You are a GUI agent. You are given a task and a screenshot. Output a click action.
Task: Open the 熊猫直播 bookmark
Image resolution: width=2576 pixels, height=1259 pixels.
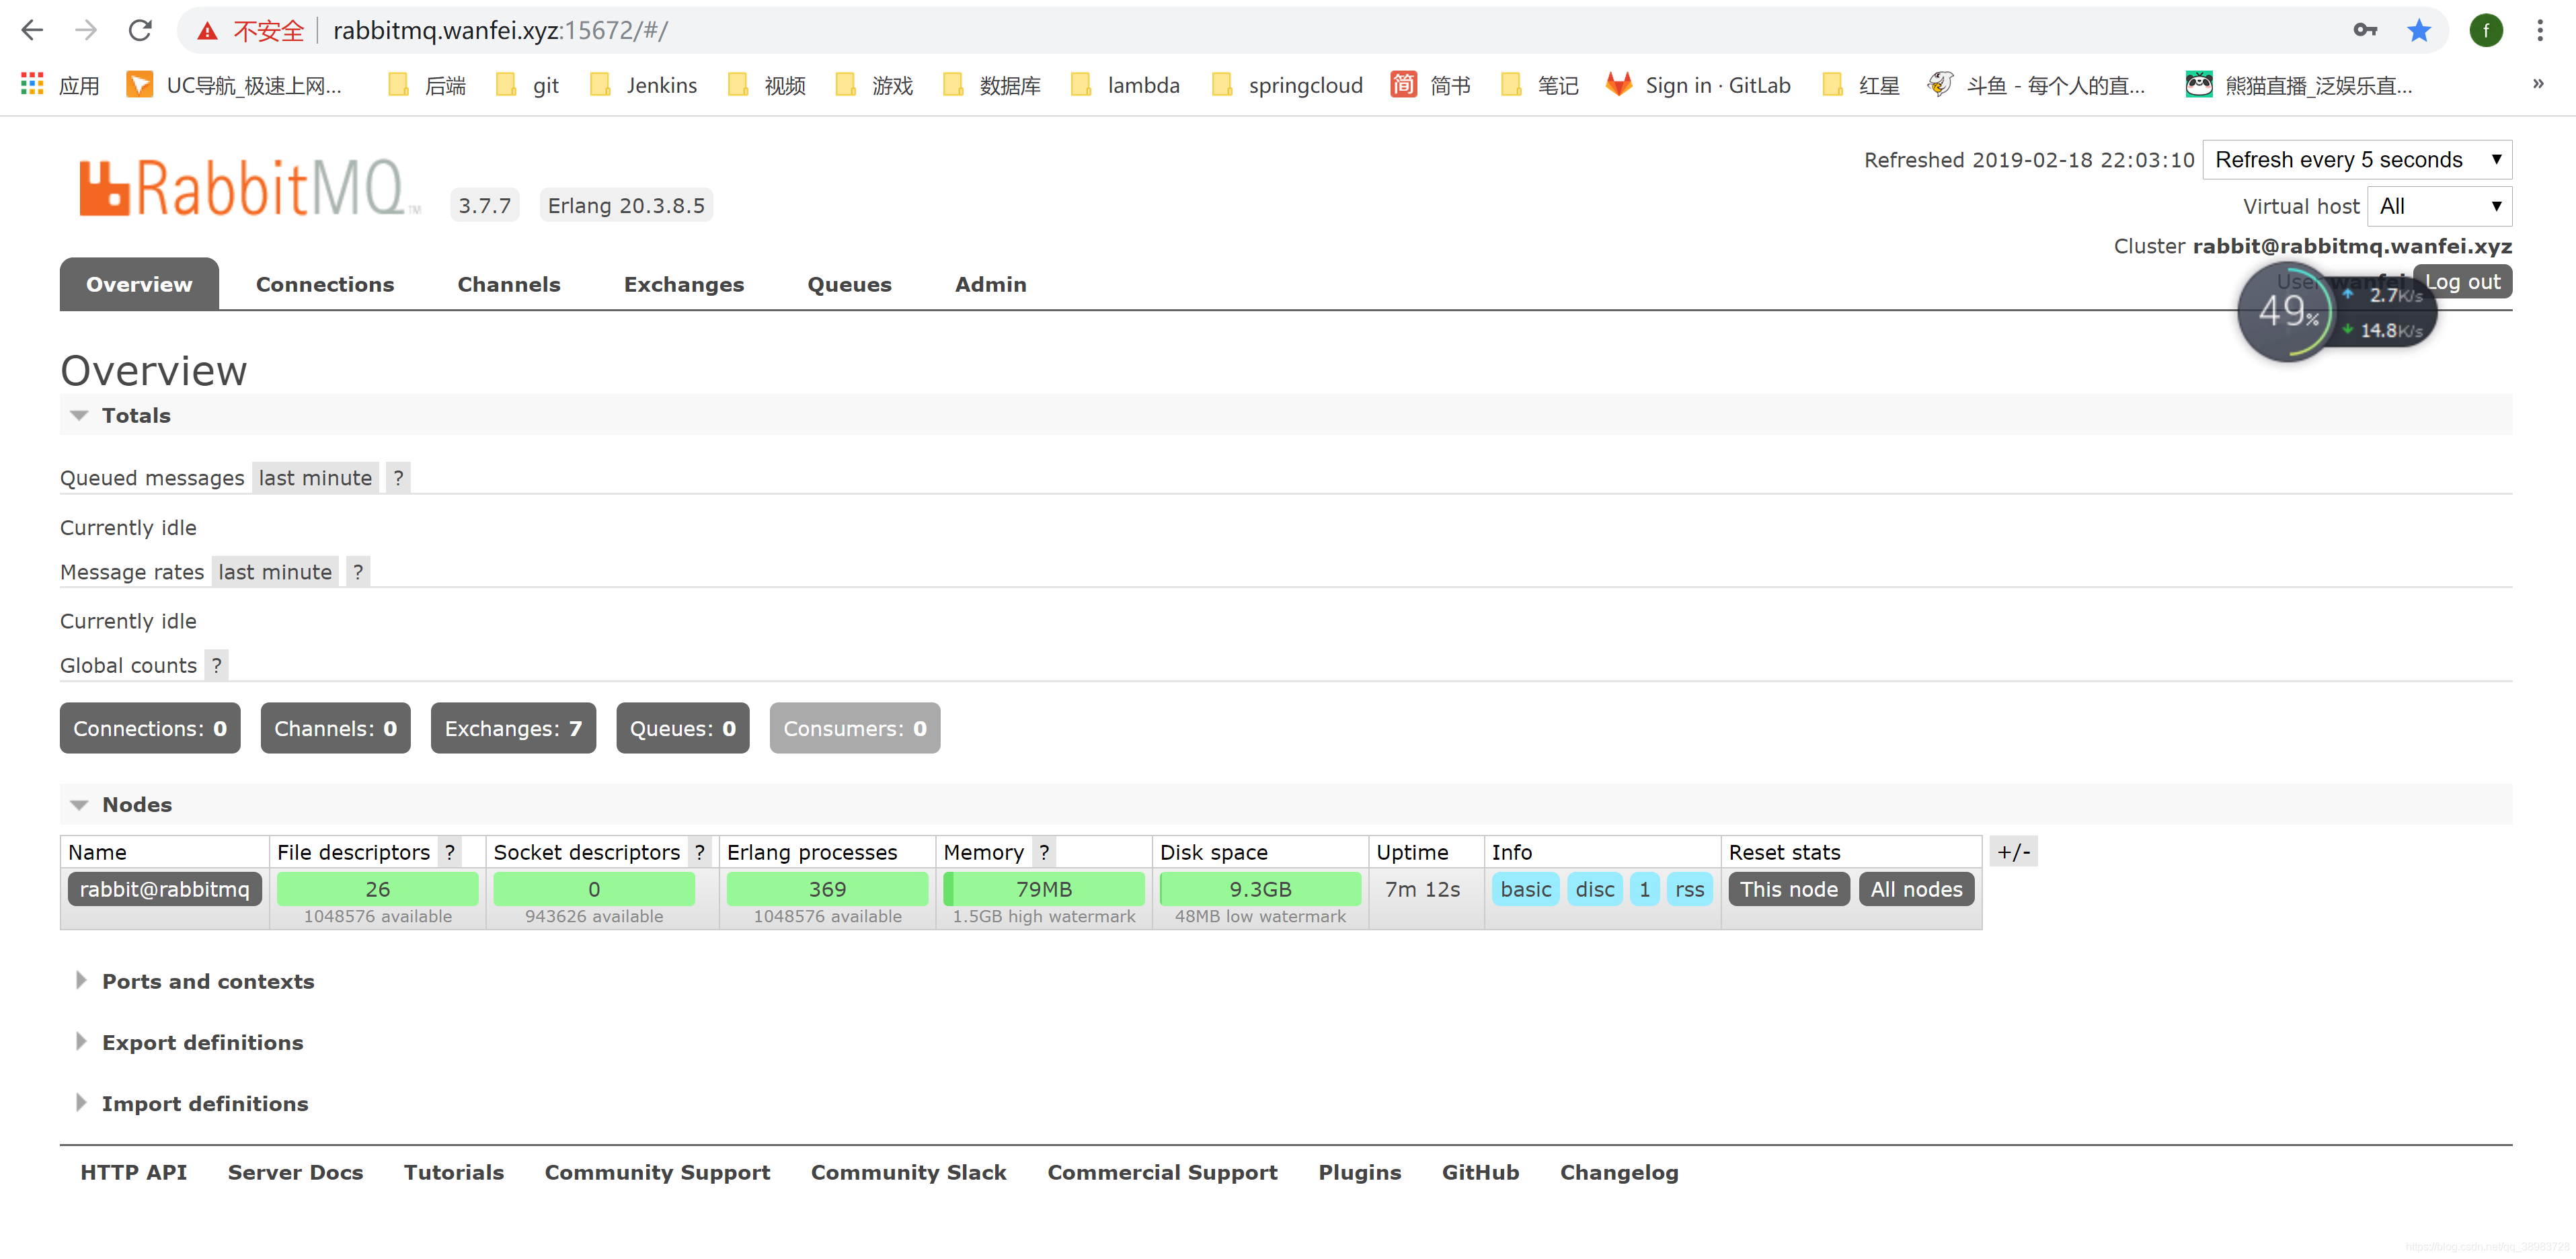click(x=2299, y=85)
